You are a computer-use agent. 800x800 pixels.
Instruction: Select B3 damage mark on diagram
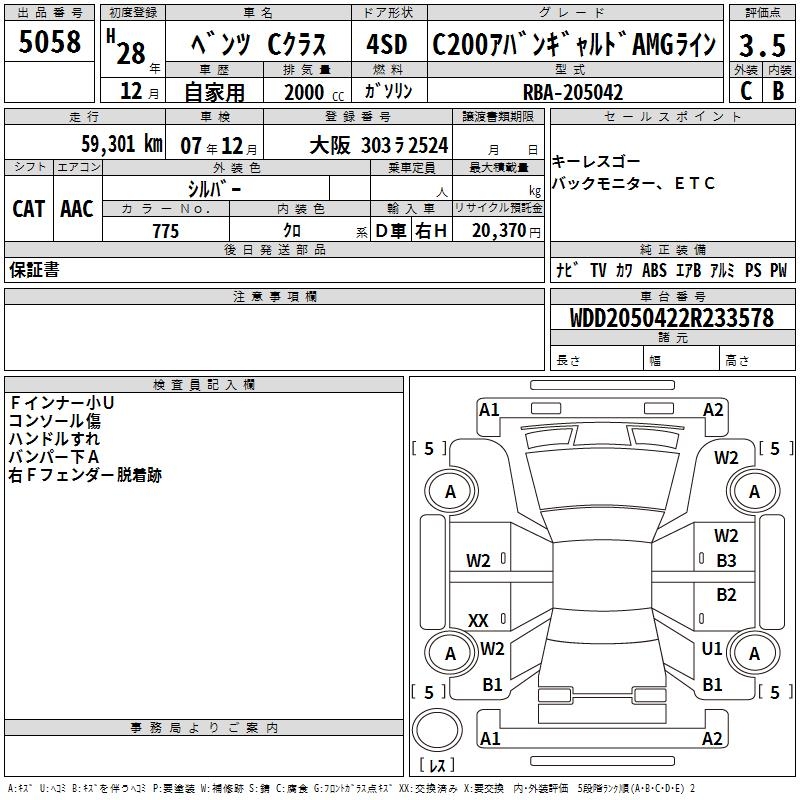point(726,561)
